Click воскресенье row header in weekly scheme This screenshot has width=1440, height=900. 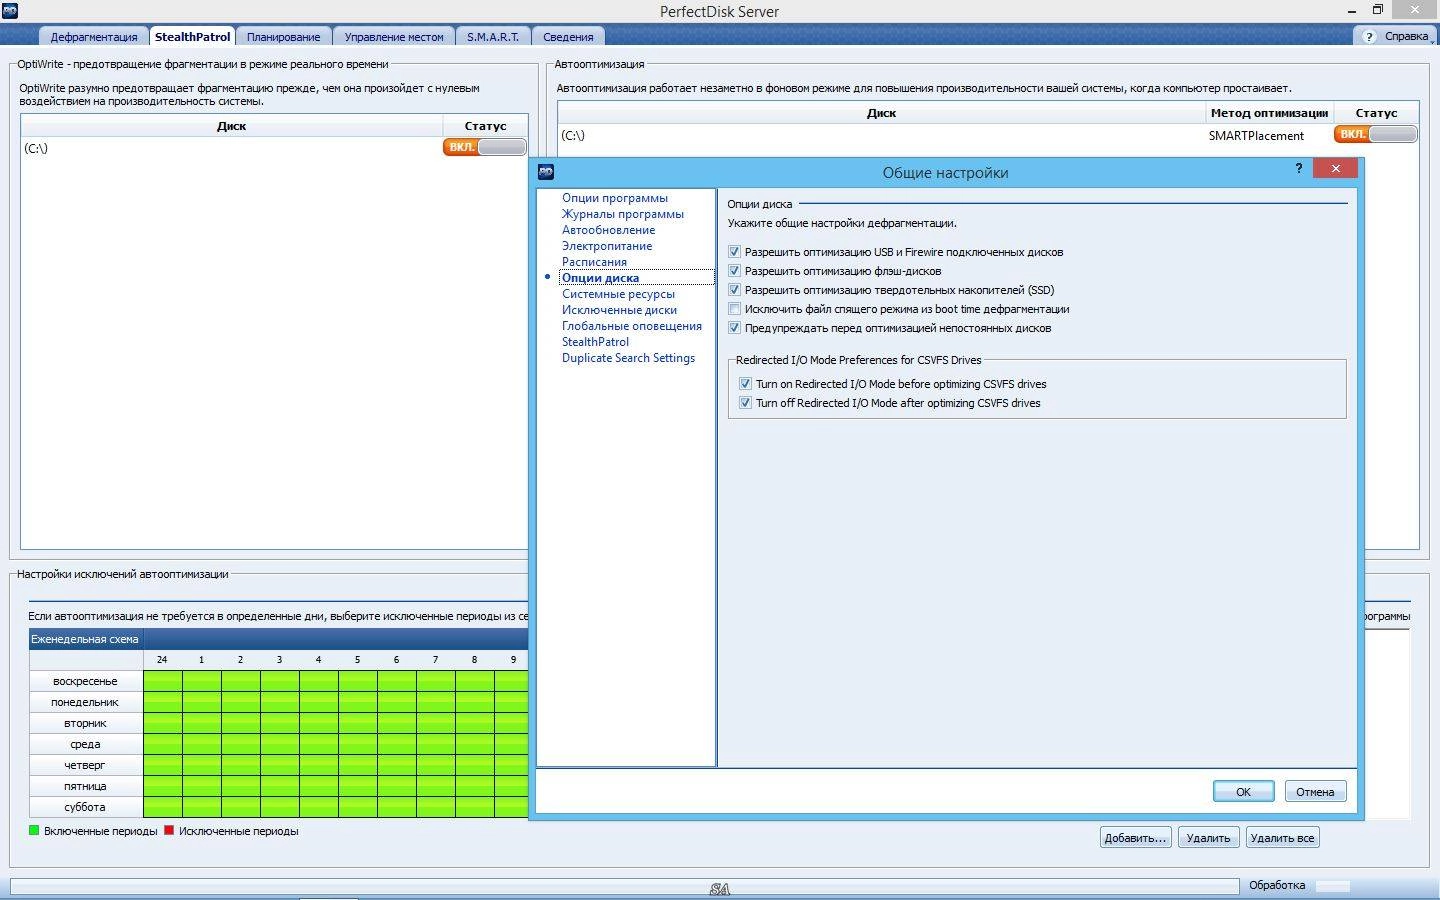[x=85, y=681]
